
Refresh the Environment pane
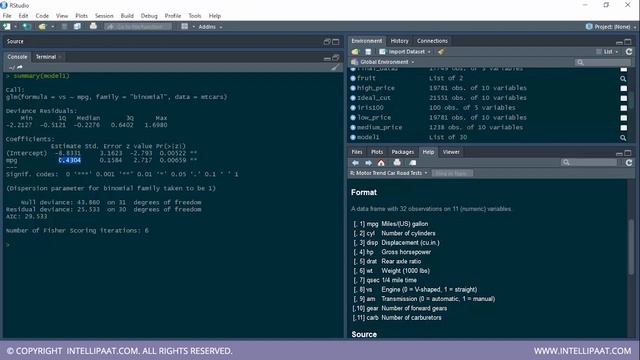point(629,52)
